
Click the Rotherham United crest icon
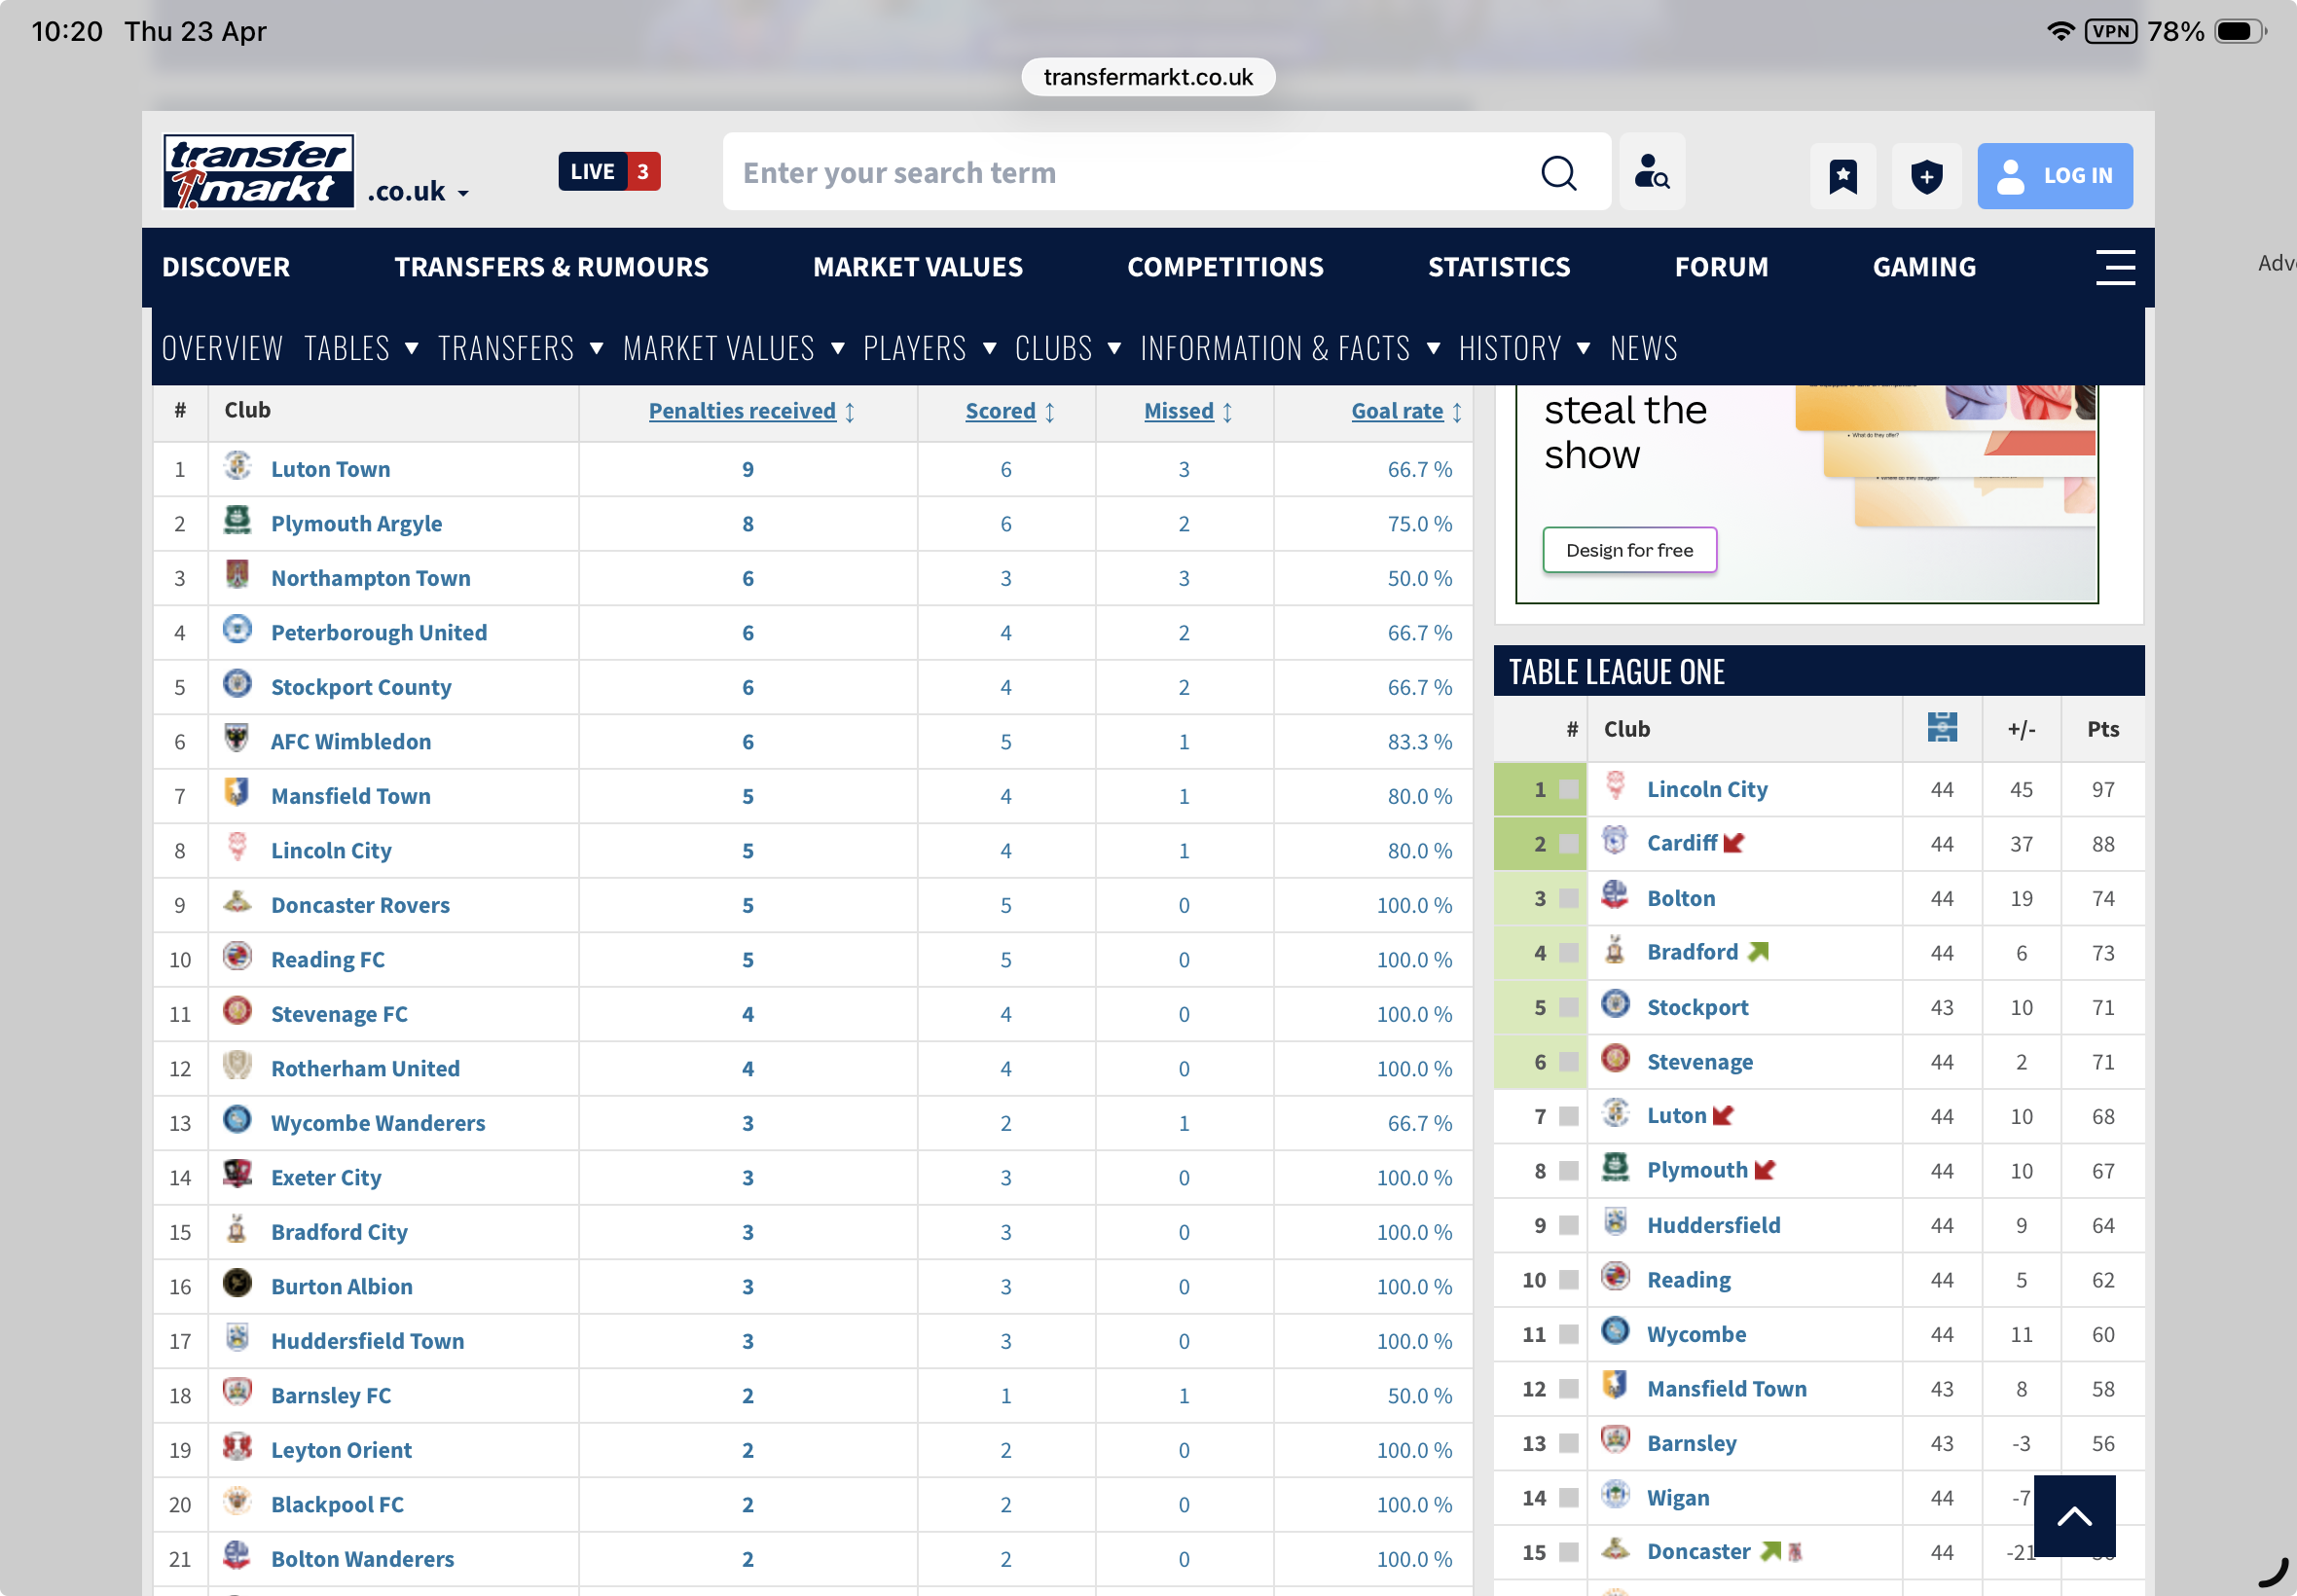(x=237, y=1065)
